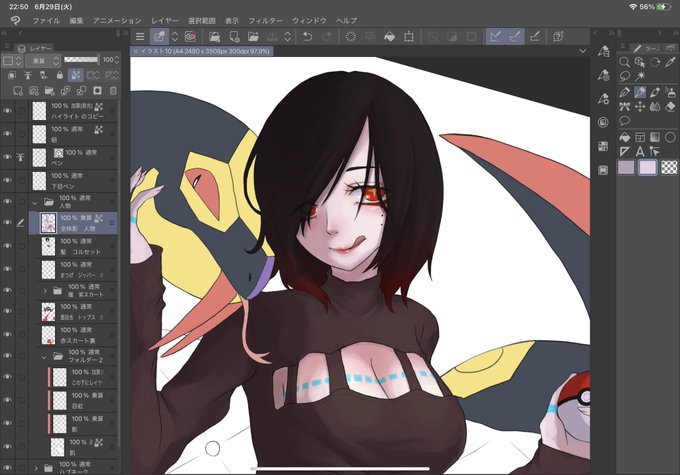Click the new layer folder icon
The height and width of the screenshot is (475, 680).
pyautogui.click(x=49, y=91)
